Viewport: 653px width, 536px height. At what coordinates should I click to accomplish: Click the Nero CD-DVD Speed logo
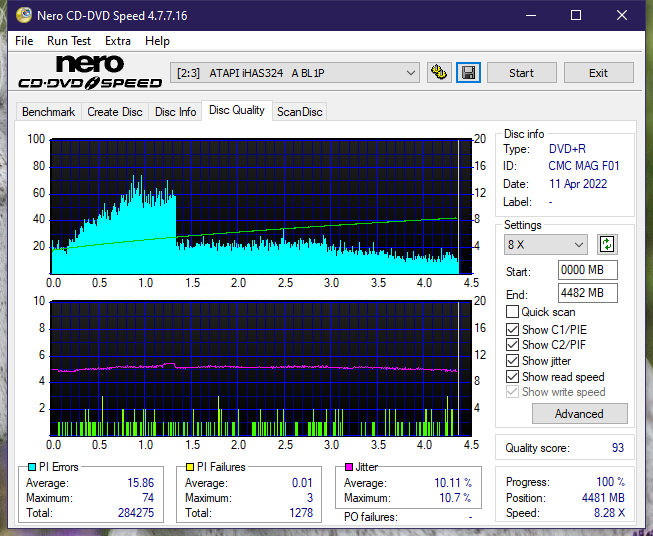[90, 72]
